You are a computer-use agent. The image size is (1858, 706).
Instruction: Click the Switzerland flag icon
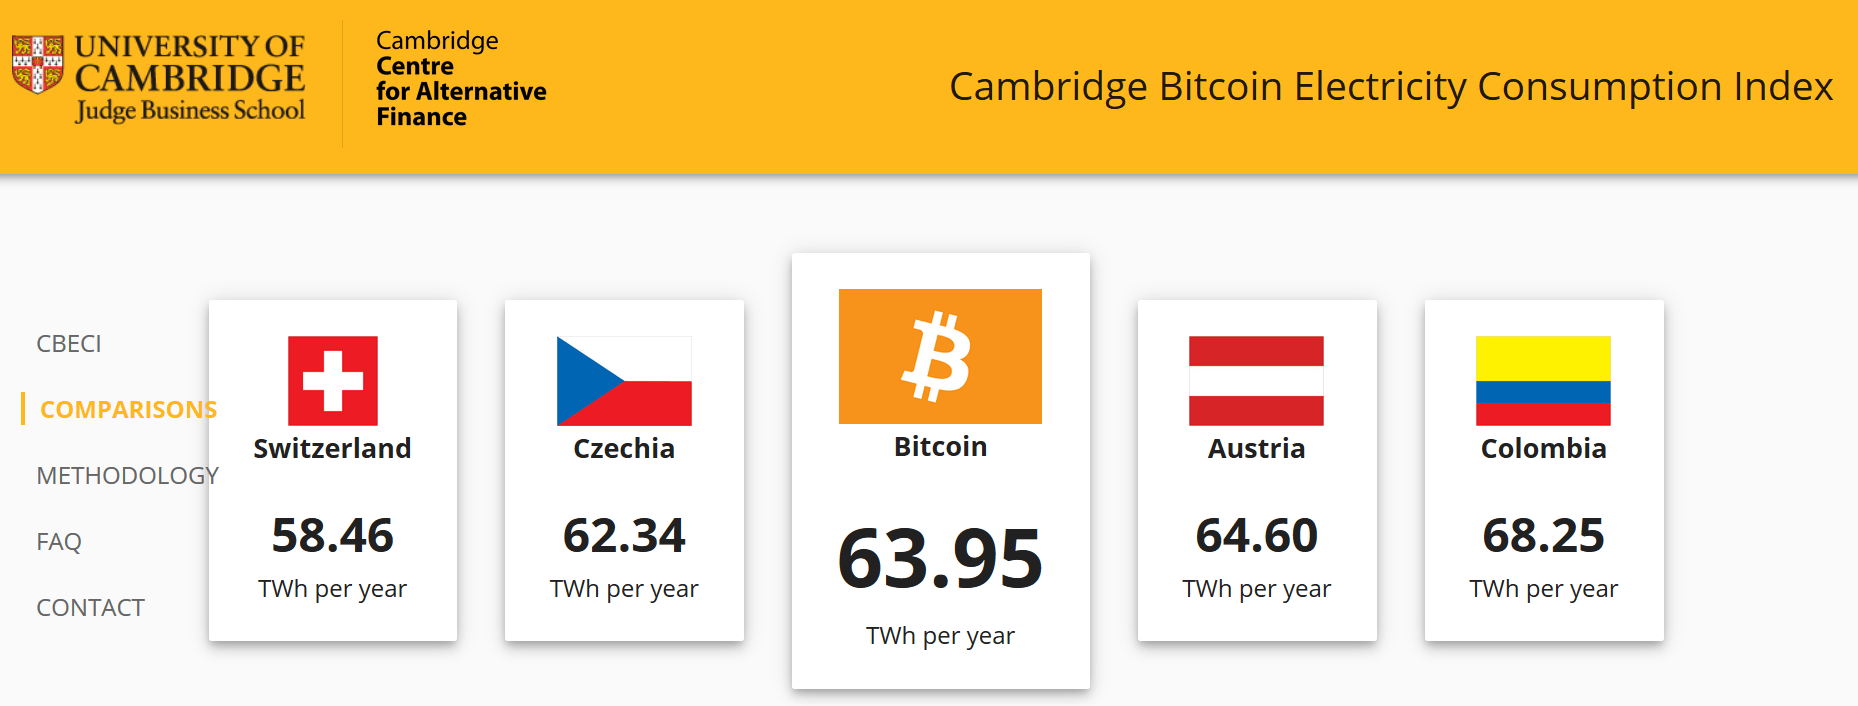(x=333, y=381)
